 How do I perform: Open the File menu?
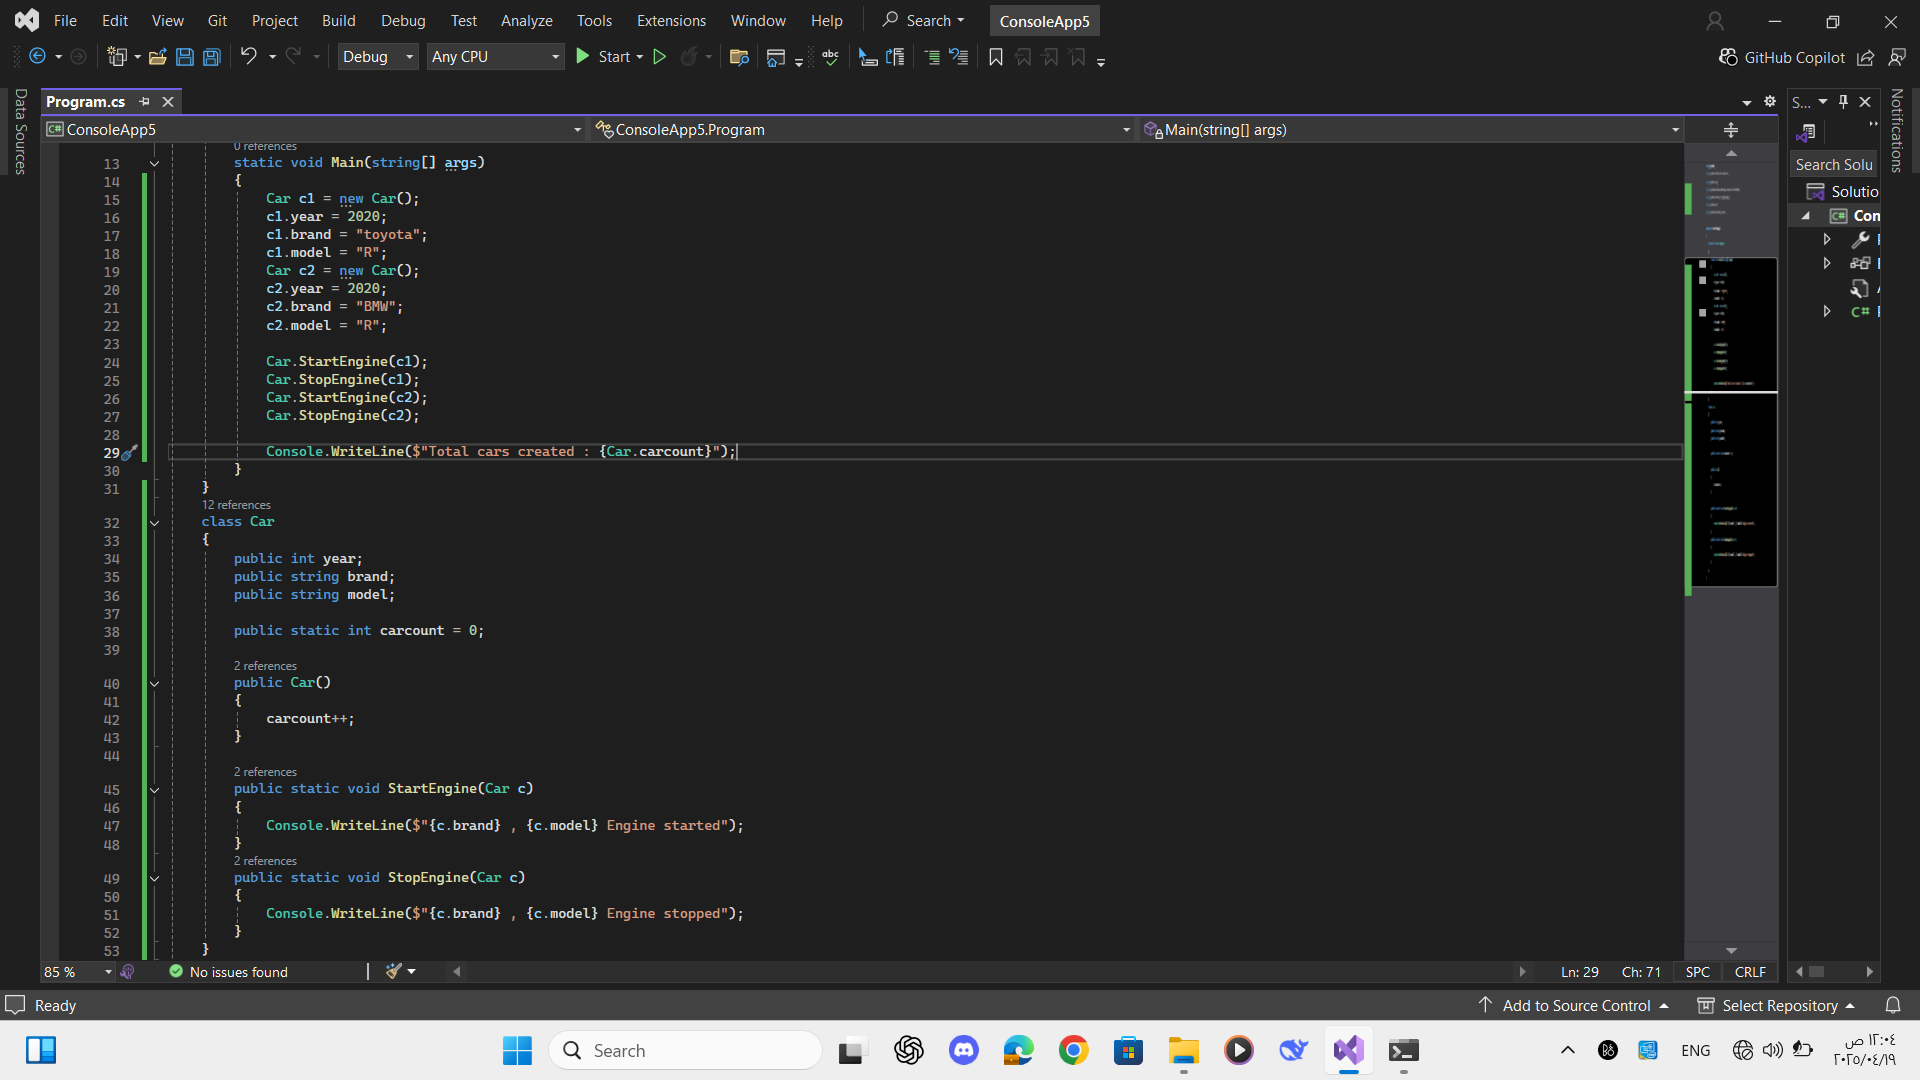click(65, 20)
